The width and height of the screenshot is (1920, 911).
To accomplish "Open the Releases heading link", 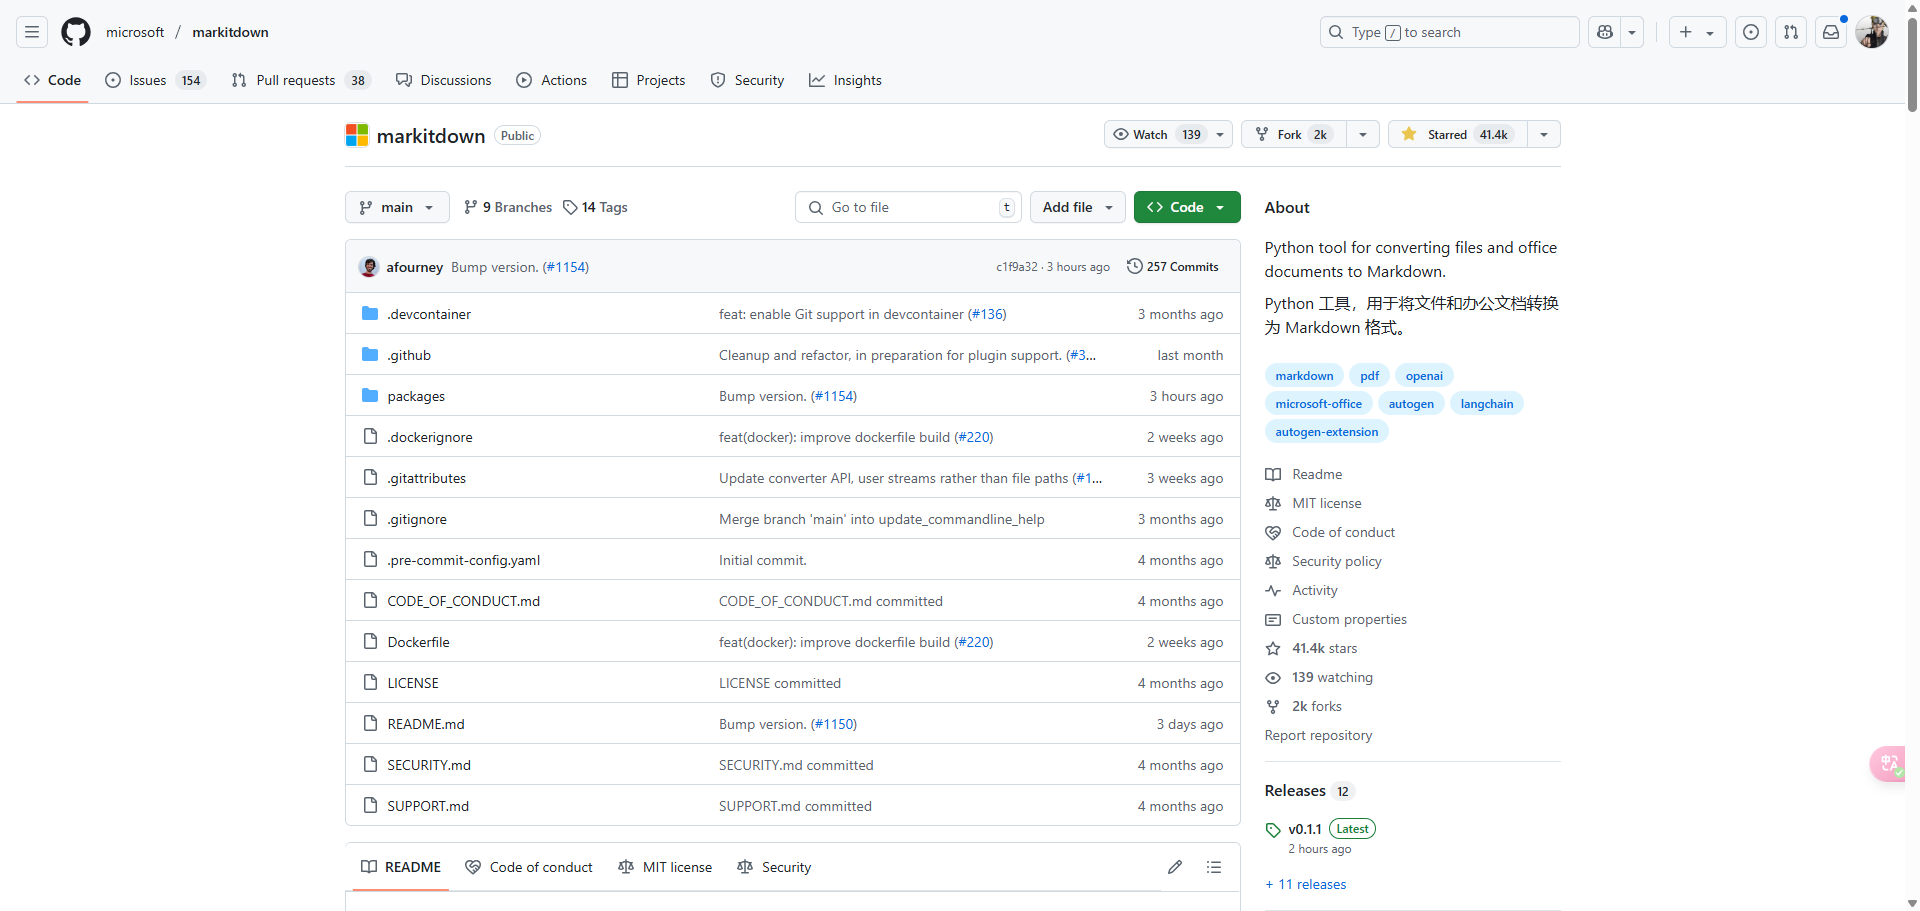I will pyautogui.click(x=1295, y=790).
